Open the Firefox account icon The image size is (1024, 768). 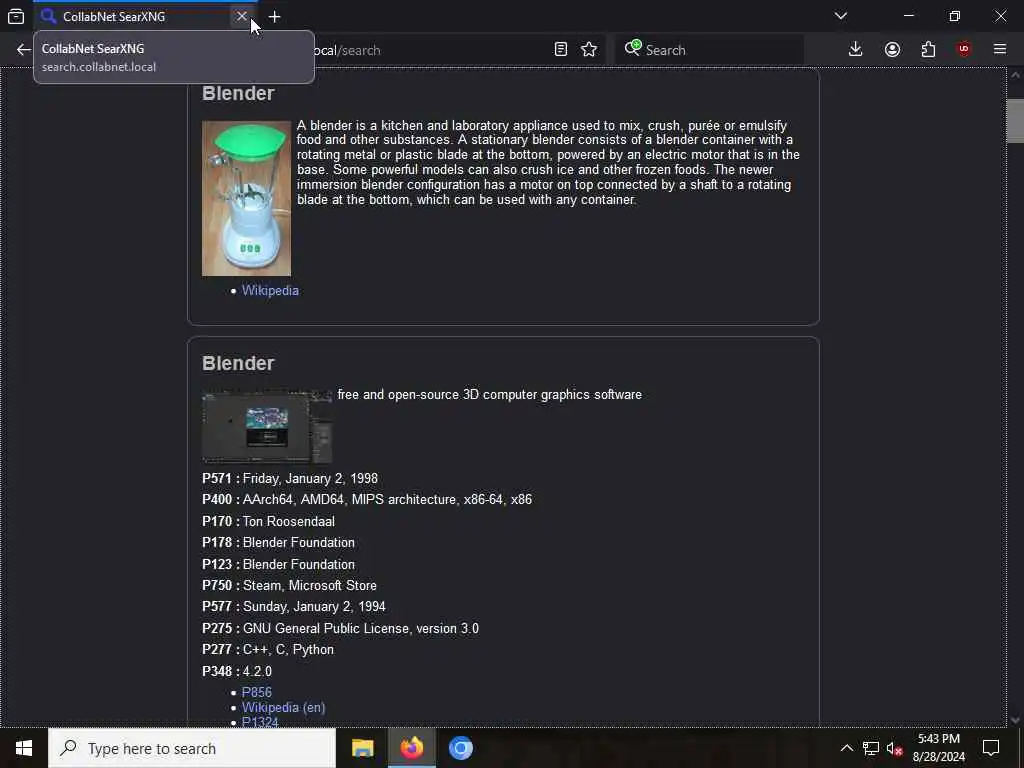point(892,50)
